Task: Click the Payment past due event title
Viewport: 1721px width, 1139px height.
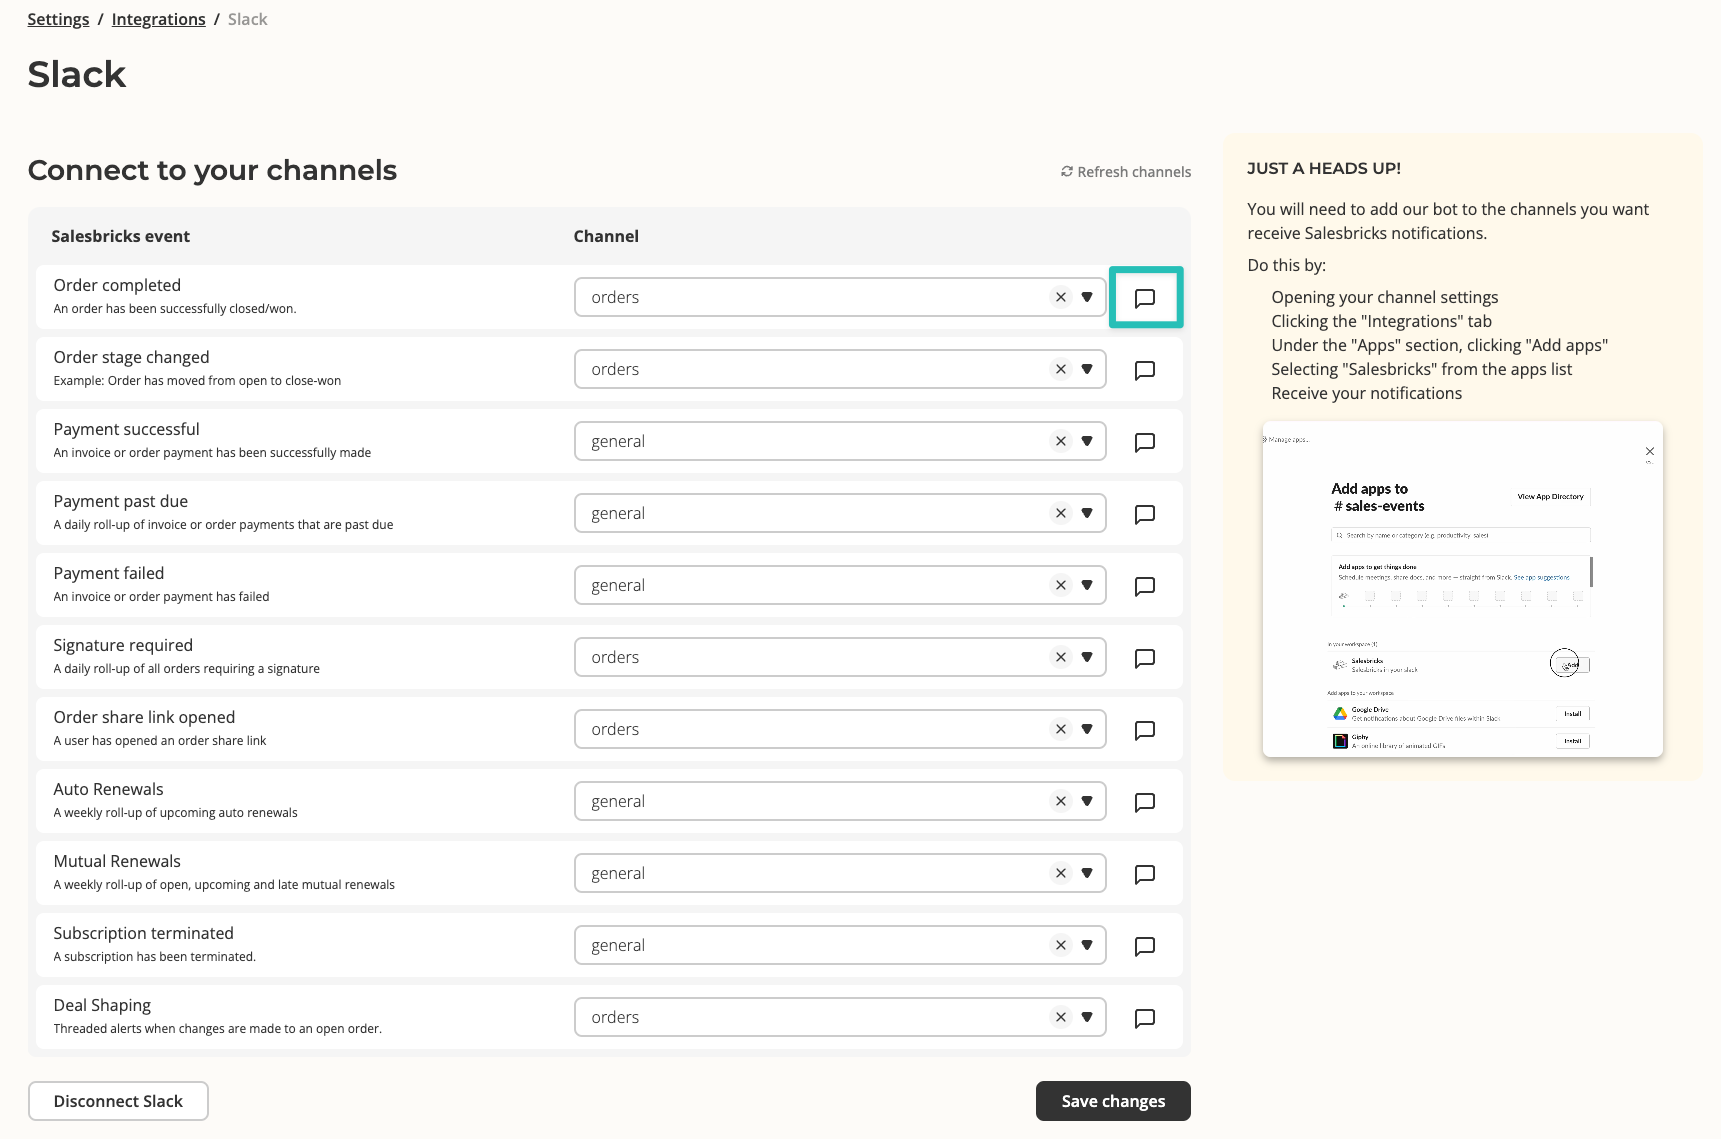Action: (120, 501)
